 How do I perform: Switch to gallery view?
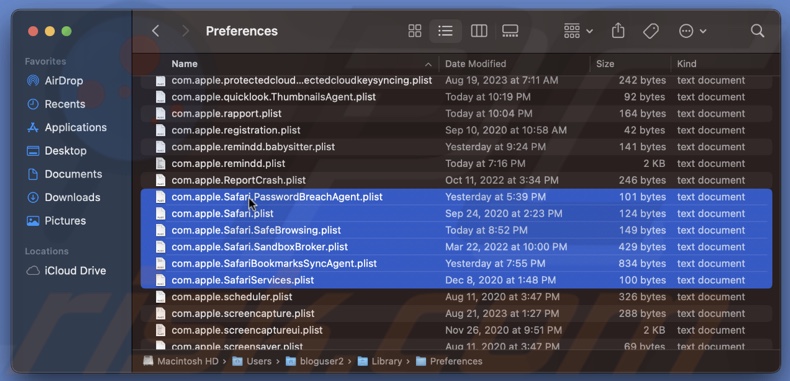point(510,31)
